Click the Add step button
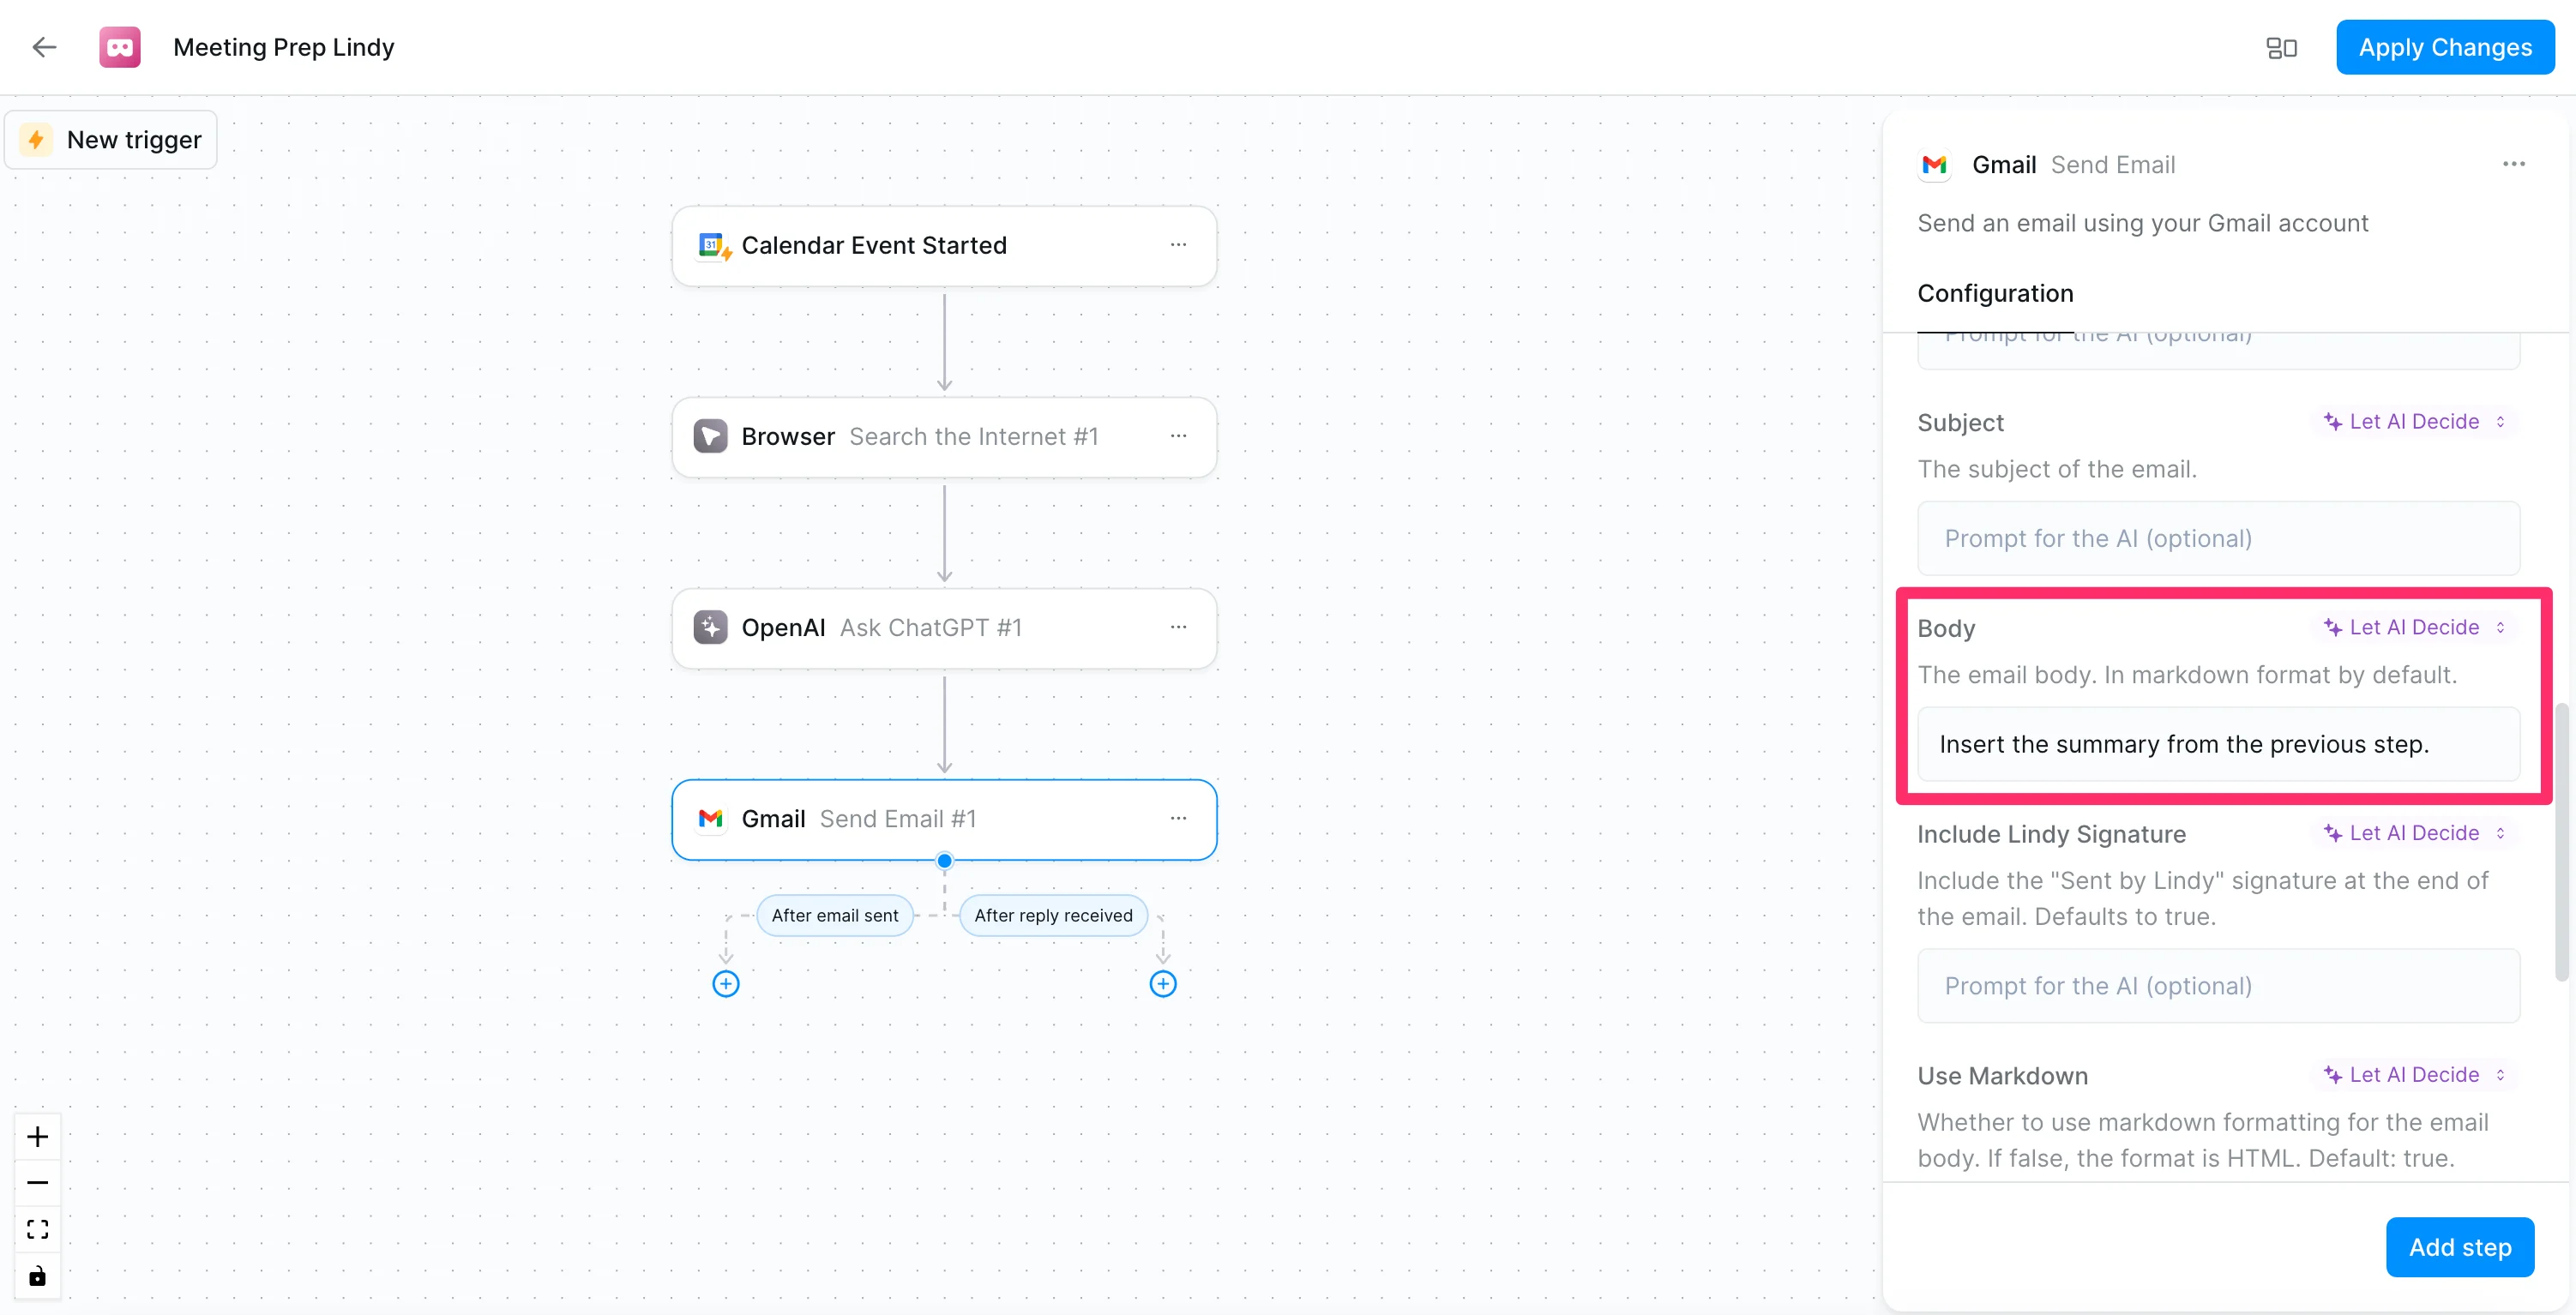Screen dimensions: 2576x1315 (x=2459, y=1246)
